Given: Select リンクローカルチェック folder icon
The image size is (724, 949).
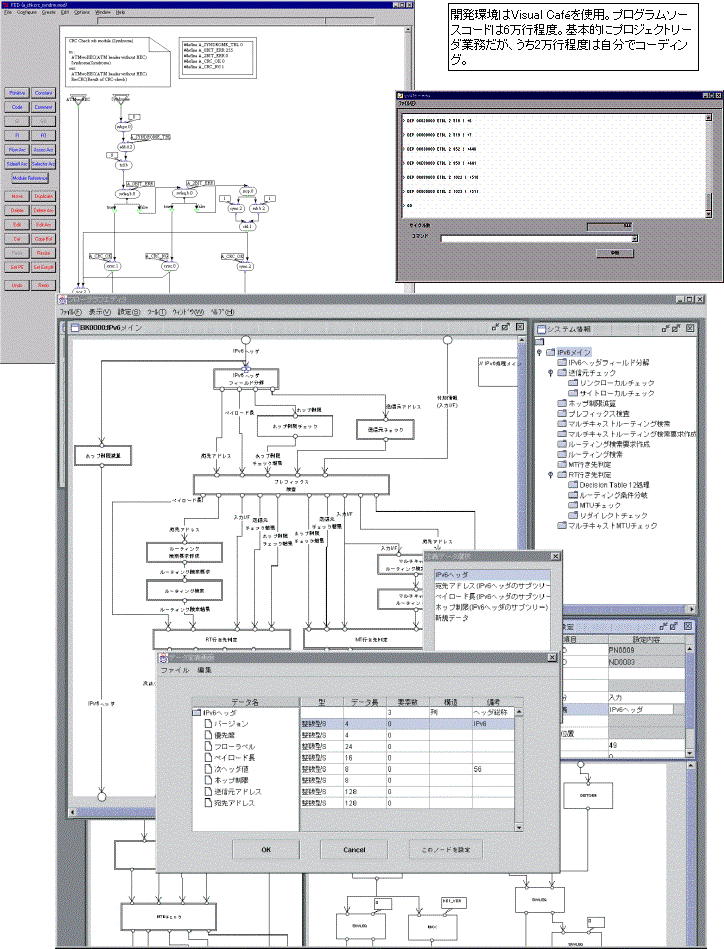Looking at the screenshot, I should (573, 383).
